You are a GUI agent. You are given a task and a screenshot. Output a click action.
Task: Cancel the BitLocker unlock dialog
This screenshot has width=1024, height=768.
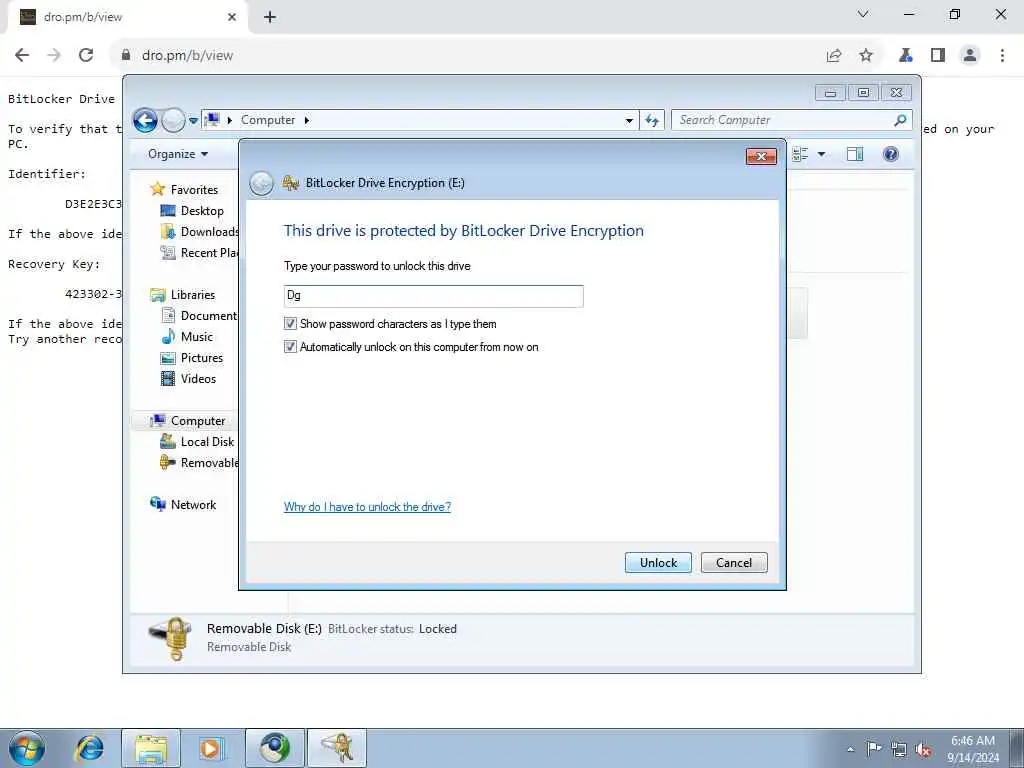733,562
